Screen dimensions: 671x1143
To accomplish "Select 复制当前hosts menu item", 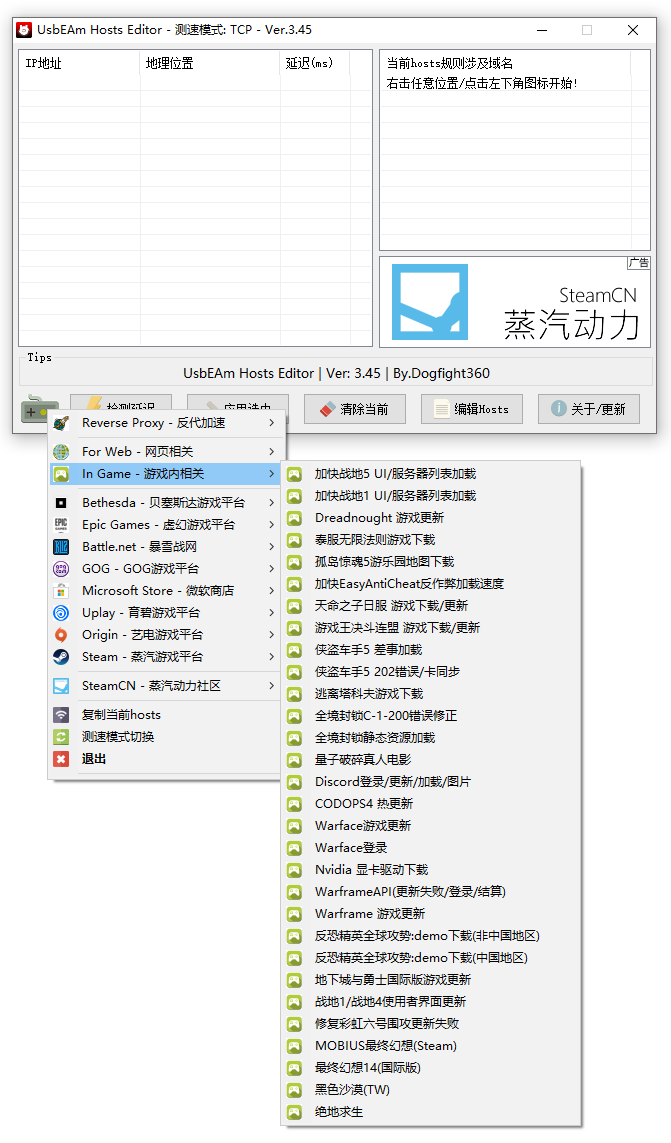I will coord(121,715).
